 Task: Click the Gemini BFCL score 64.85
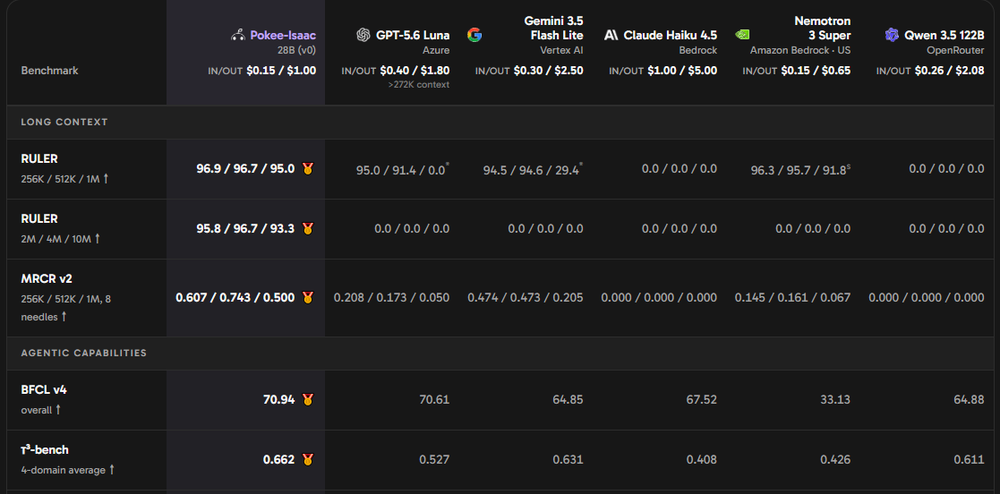click(x=568, y=400)
